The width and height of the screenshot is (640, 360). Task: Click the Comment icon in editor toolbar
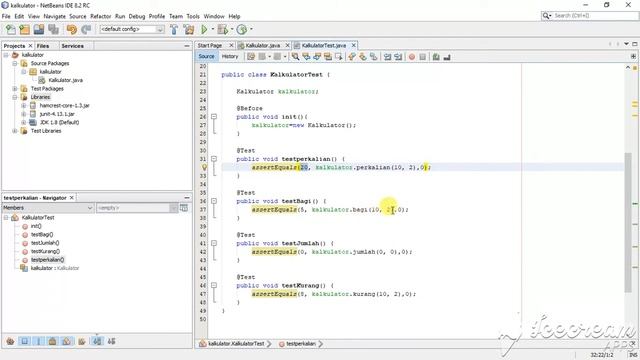[436, 57]
